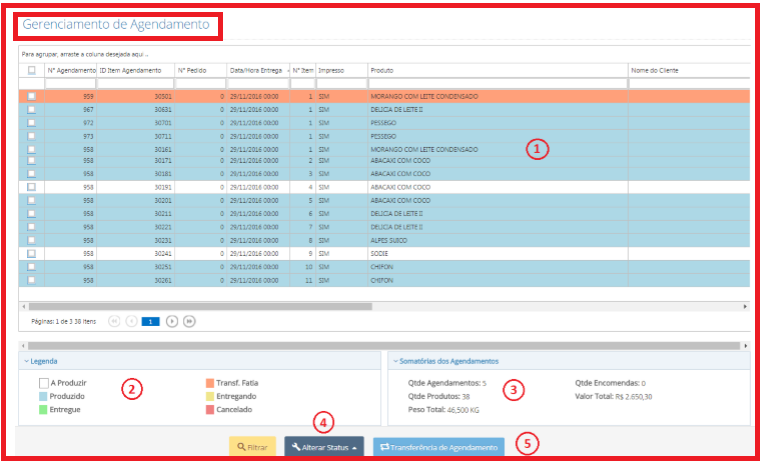This screenshot has width=763, height=463.
Task: Sort by Nº Pedido column
Action: tap(192, 71)
